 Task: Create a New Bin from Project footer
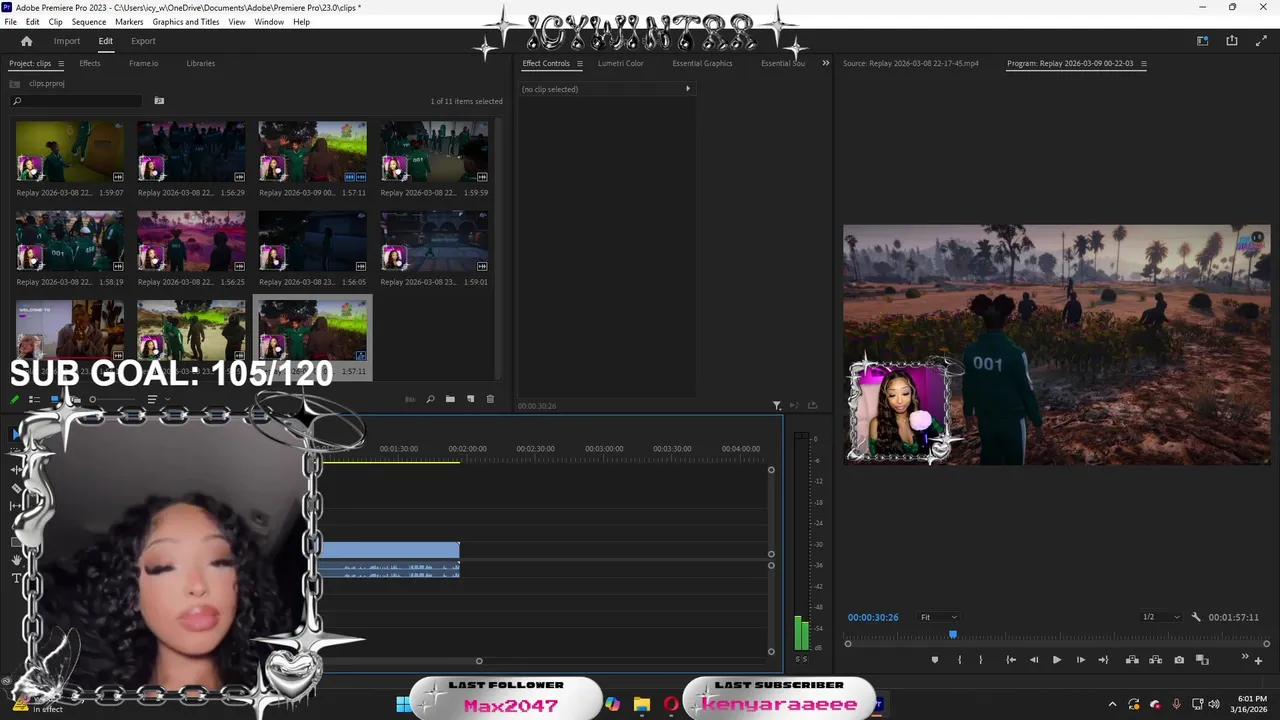[450, 399]
